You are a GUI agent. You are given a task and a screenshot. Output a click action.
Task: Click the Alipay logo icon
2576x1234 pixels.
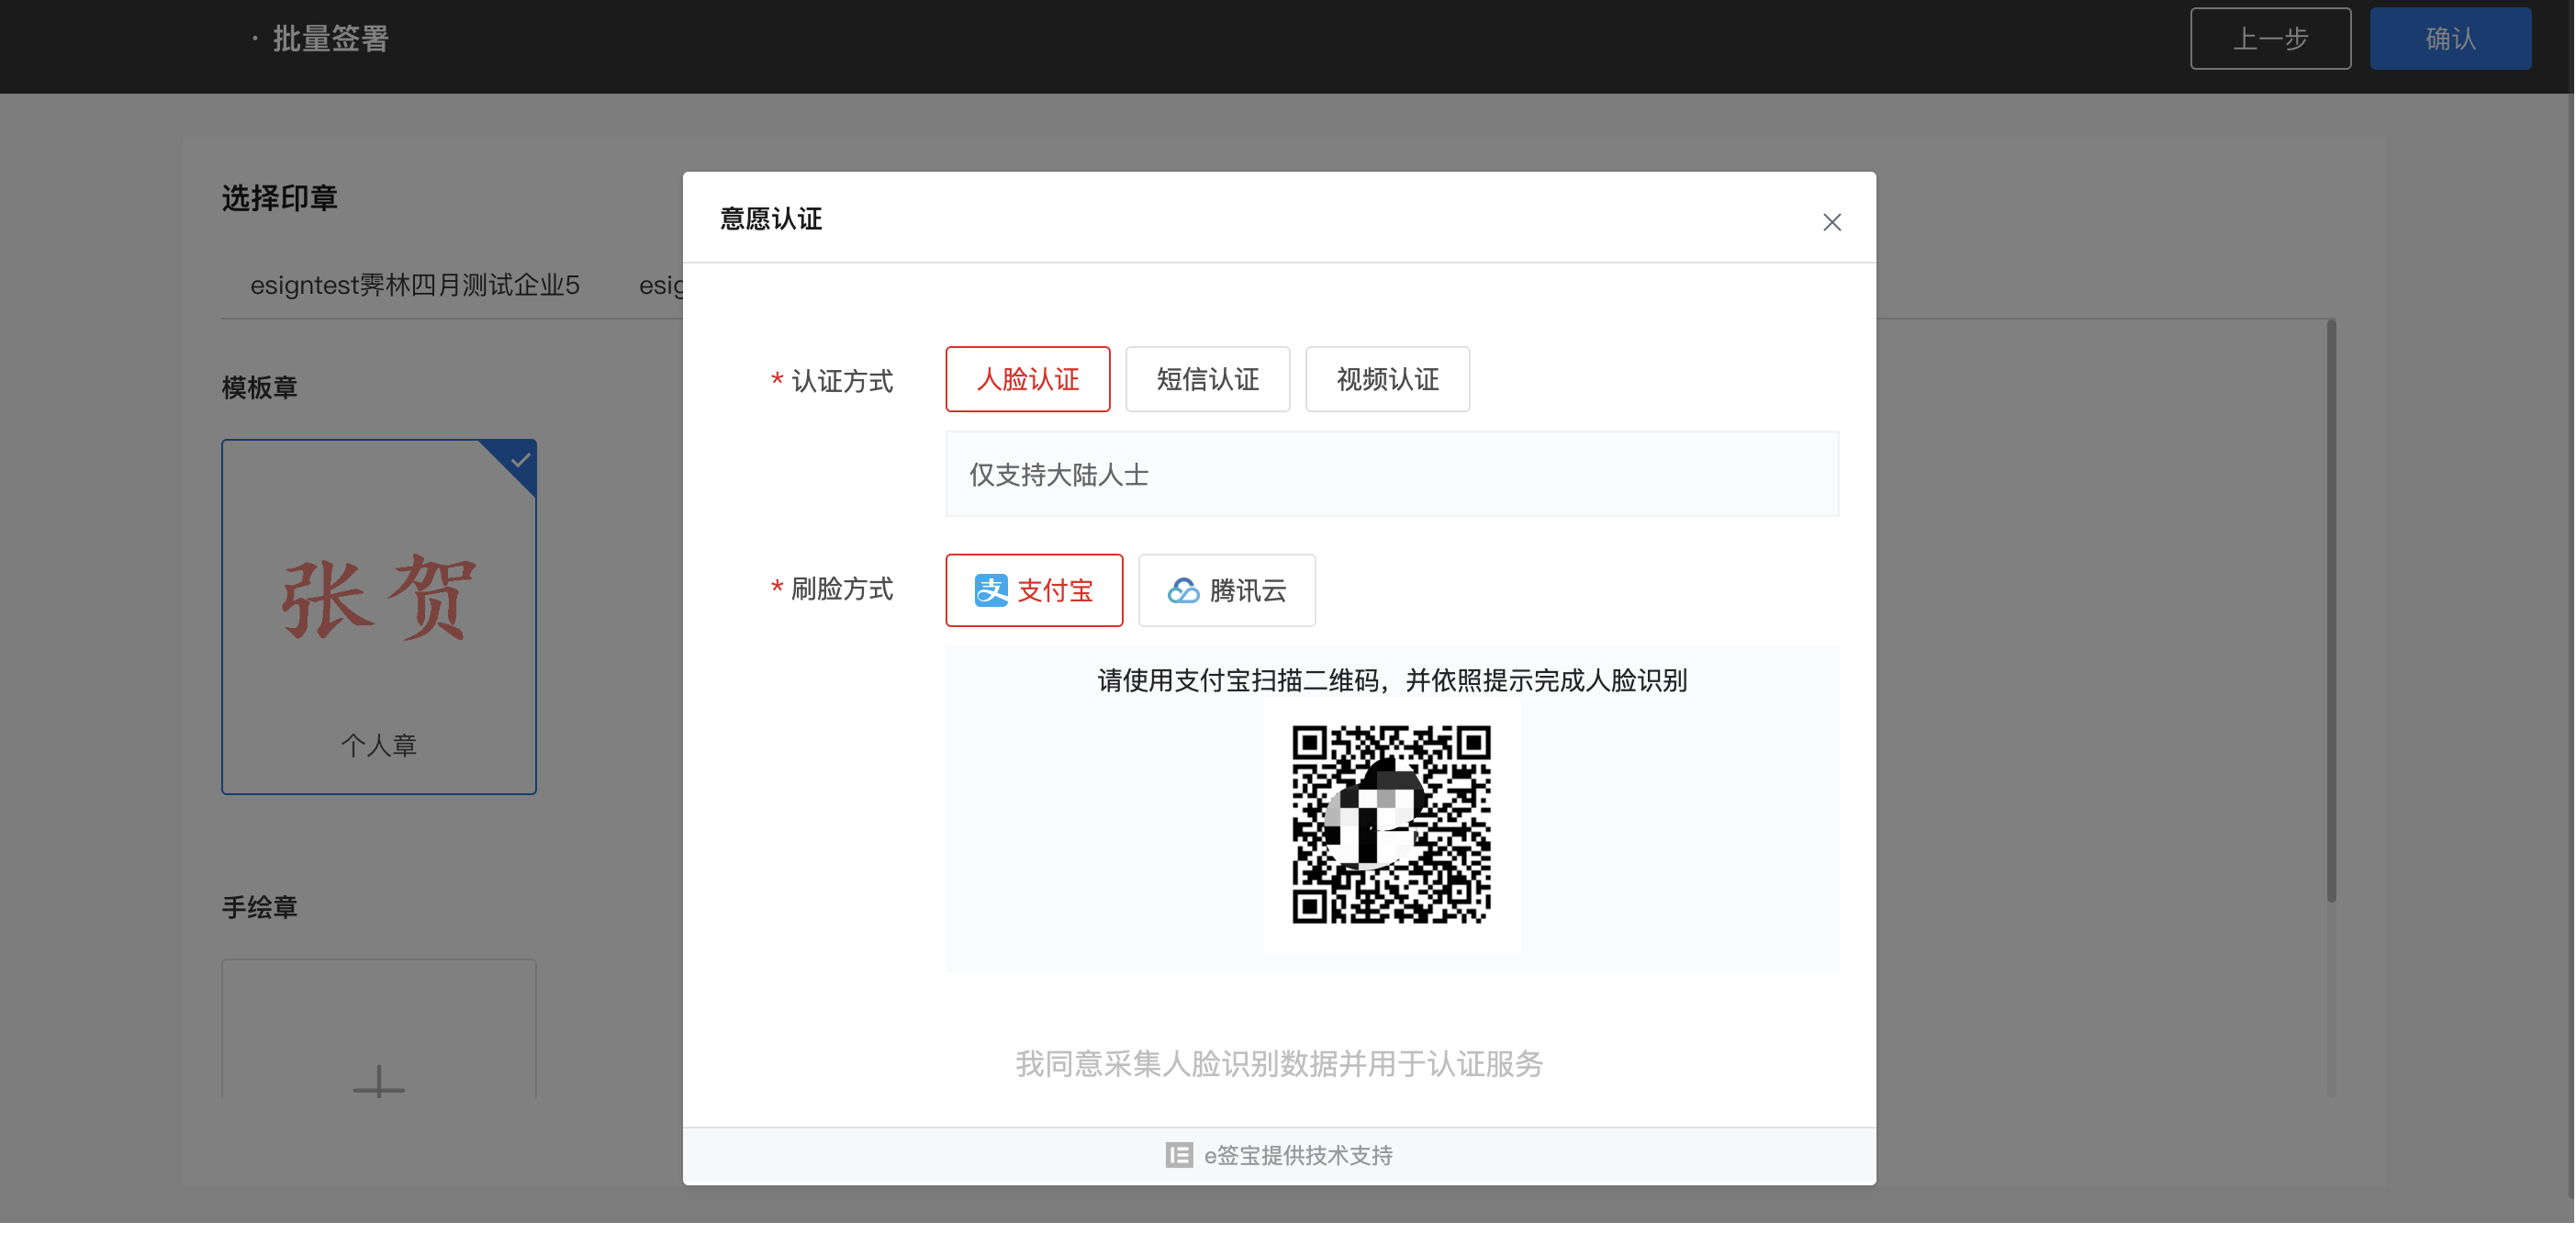point(990,590)
